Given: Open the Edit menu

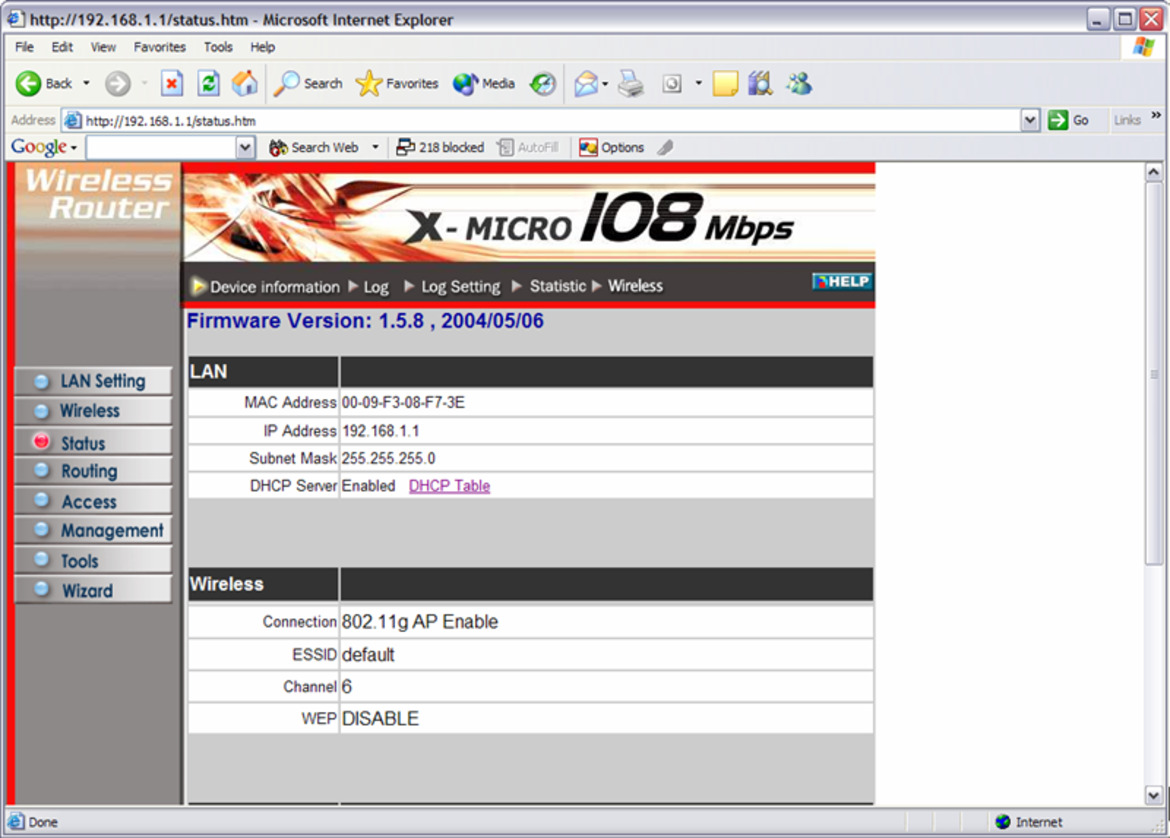Looking at the screenshot, I should (62, 47).
